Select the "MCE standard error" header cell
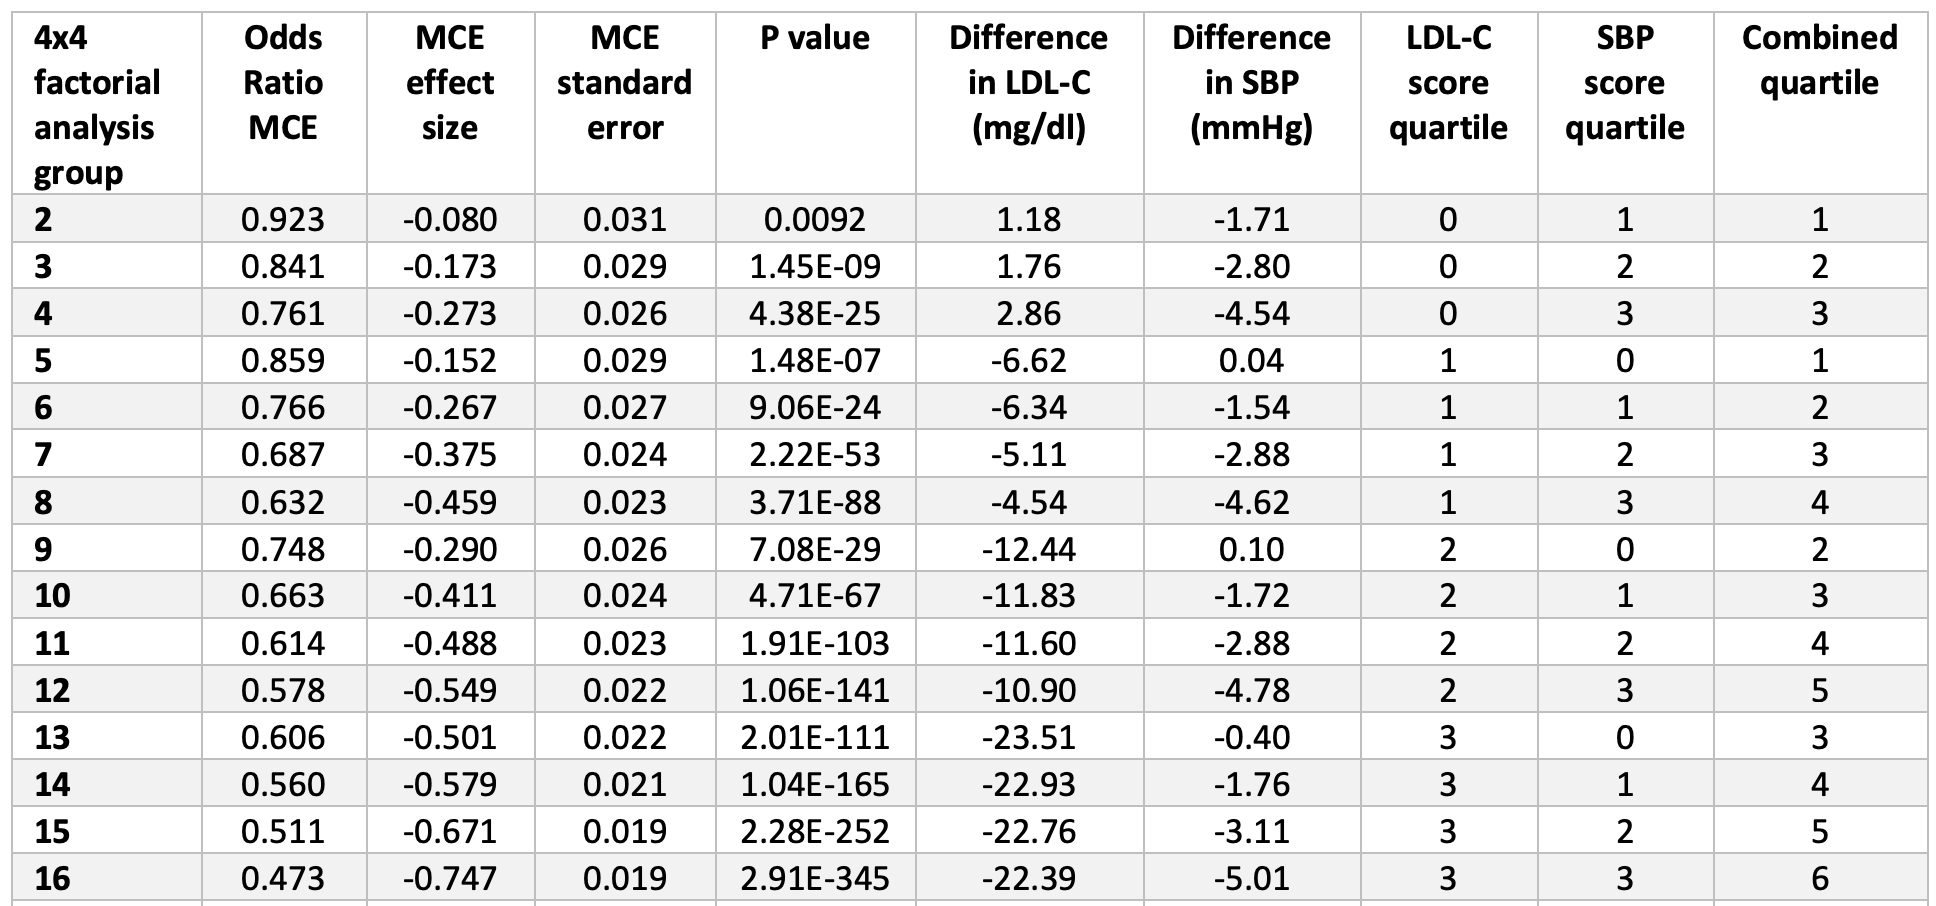 coord(624,82)
